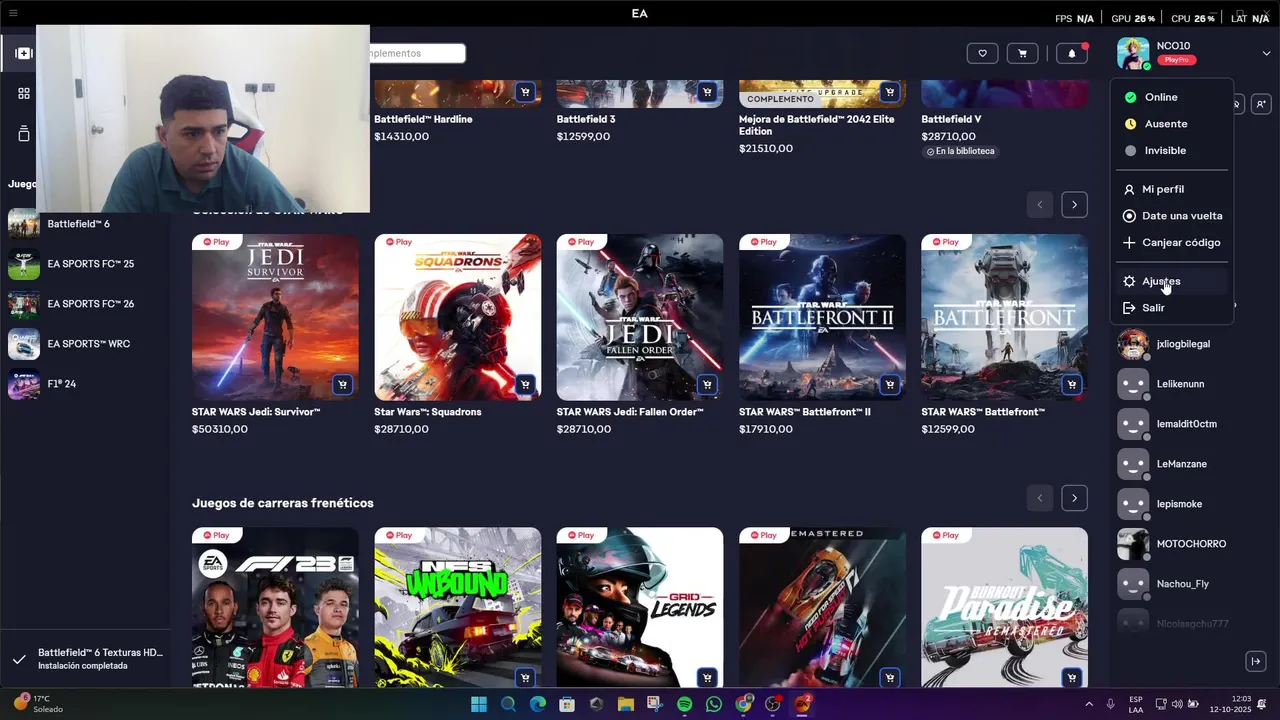1280x720 pixels.
Task: Click Salir to sign out
Action: point(1171,308)
